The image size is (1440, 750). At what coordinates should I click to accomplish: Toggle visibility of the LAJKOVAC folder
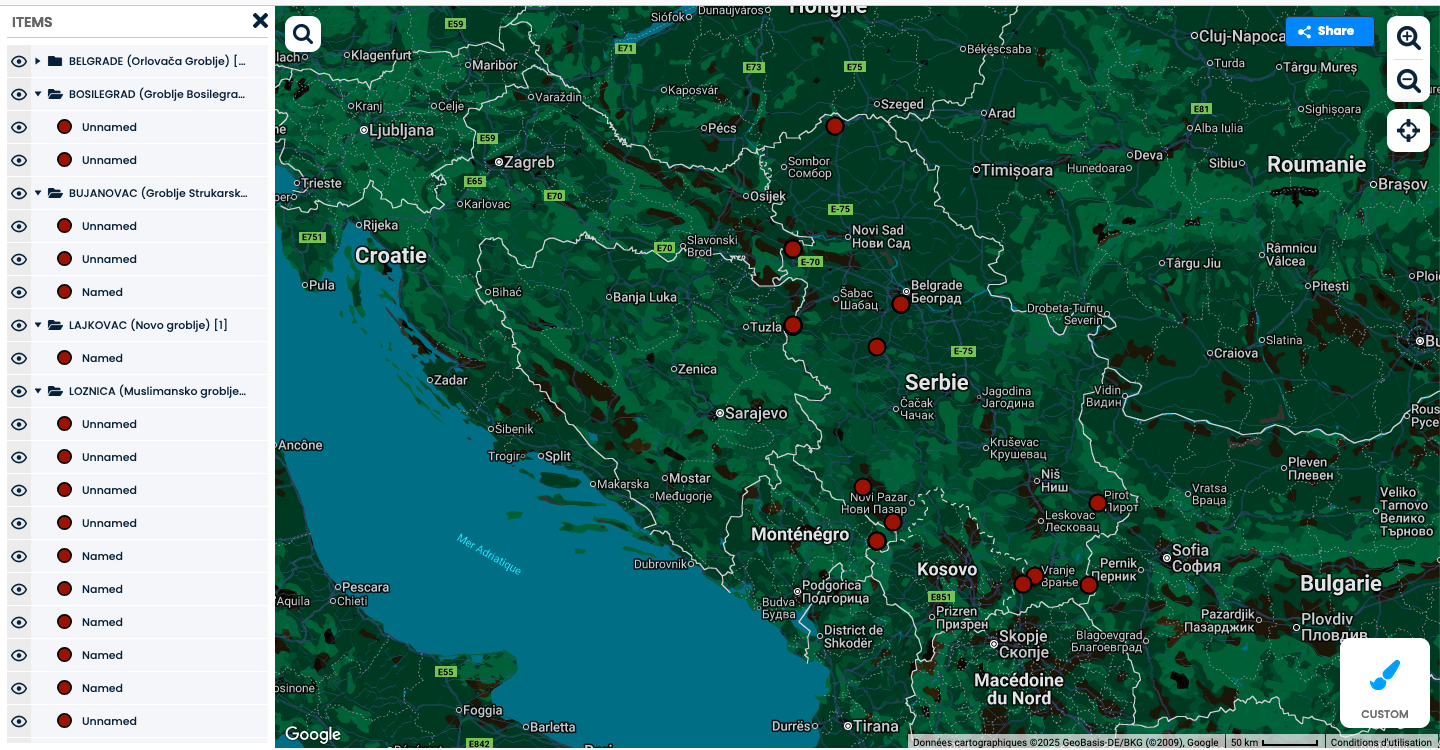pyautogui.click(x=18, y=326)
